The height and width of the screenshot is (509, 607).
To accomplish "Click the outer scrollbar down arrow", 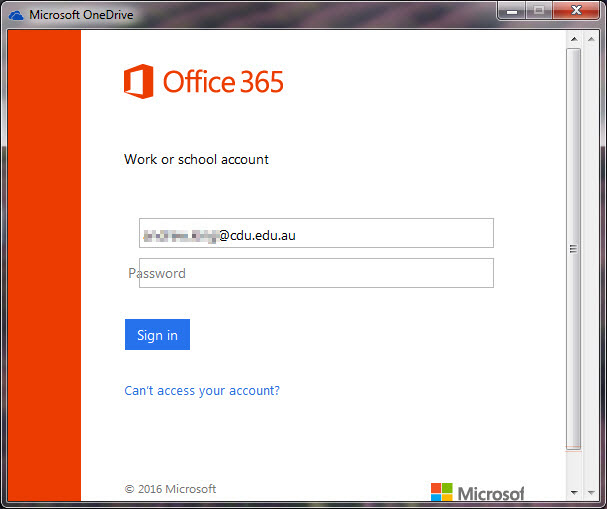I will (x=591, y=493).
